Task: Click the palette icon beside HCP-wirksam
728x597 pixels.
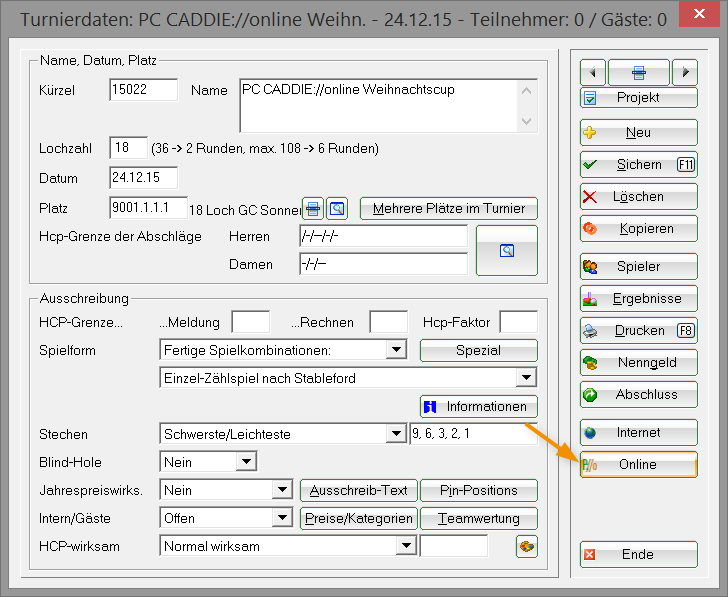Action: pos(526,546)
